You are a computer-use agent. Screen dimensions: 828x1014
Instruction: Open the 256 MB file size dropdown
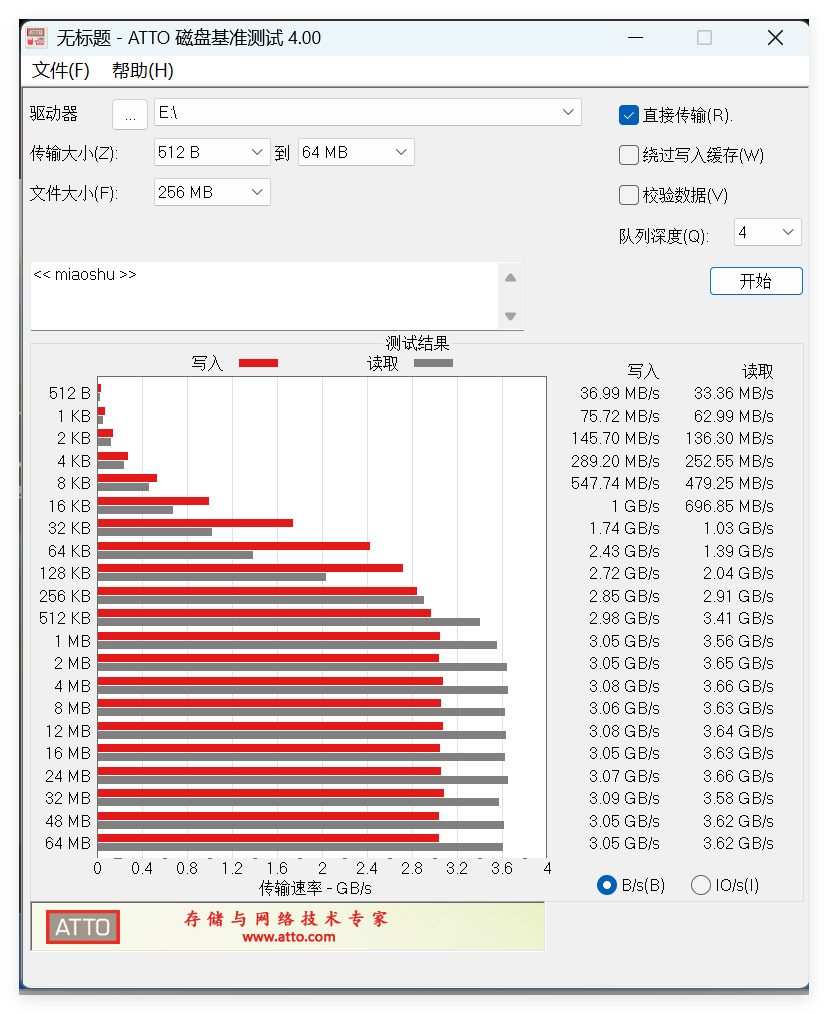[212, 192]
